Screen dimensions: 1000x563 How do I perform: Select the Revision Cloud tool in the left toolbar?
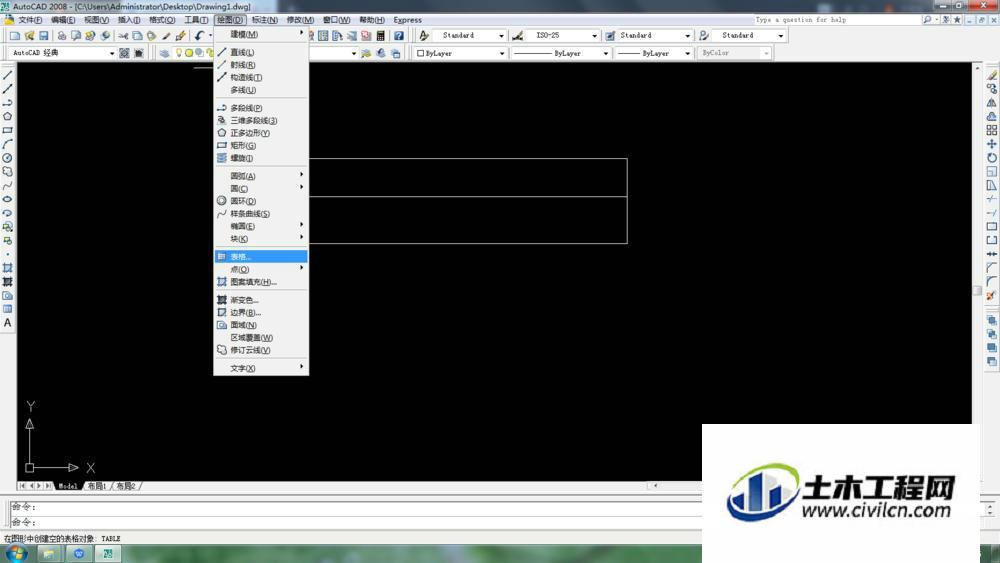point(8,172)
